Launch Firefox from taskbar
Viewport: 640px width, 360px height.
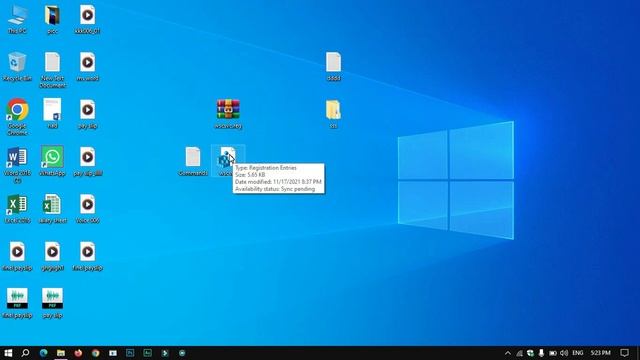[x=78, y=353]
